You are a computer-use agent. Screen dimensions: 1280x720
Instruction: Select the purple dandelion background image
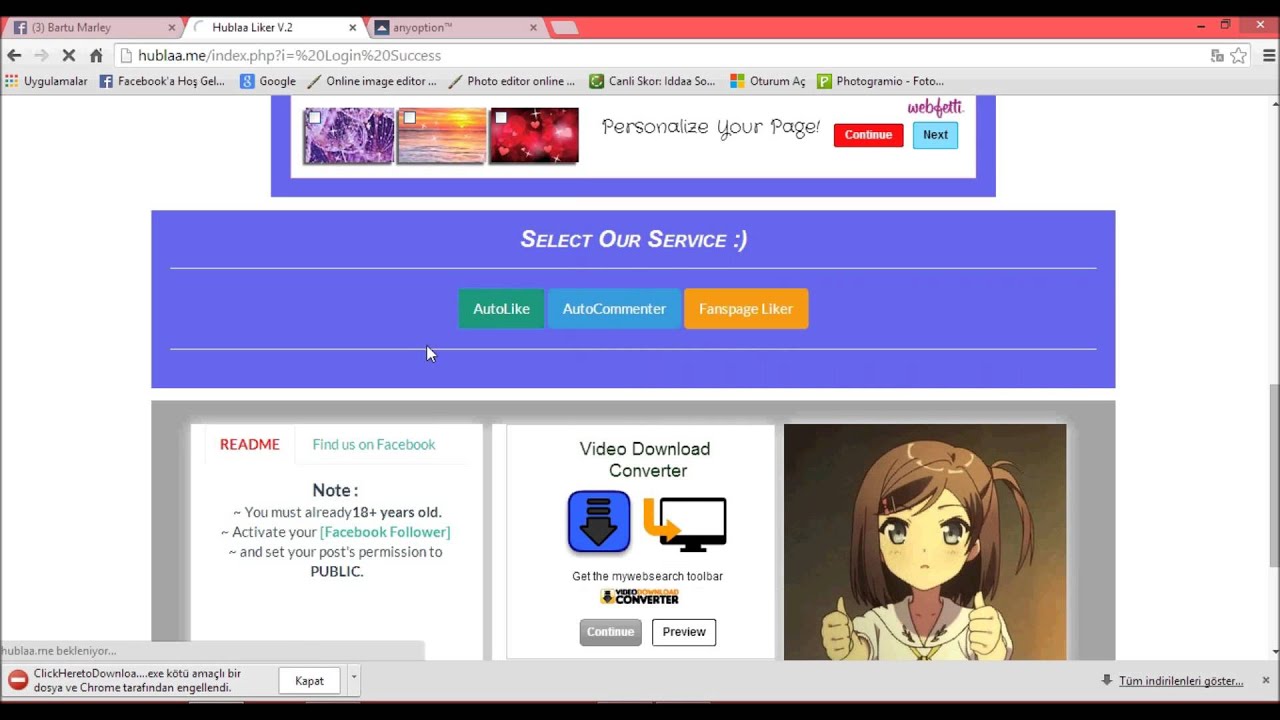point(349,136)
